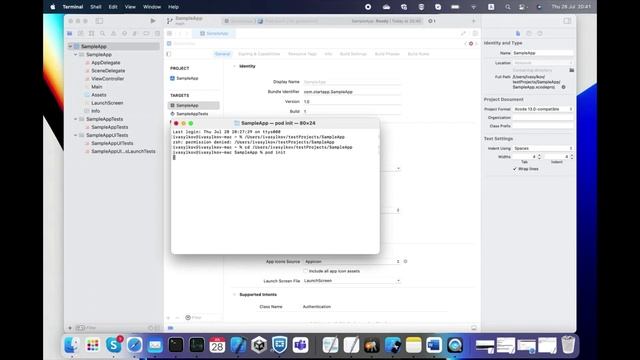Viewport: 640px width, 360px height.
Task: Add a new editor tab with plus
Action: [473, 21]
